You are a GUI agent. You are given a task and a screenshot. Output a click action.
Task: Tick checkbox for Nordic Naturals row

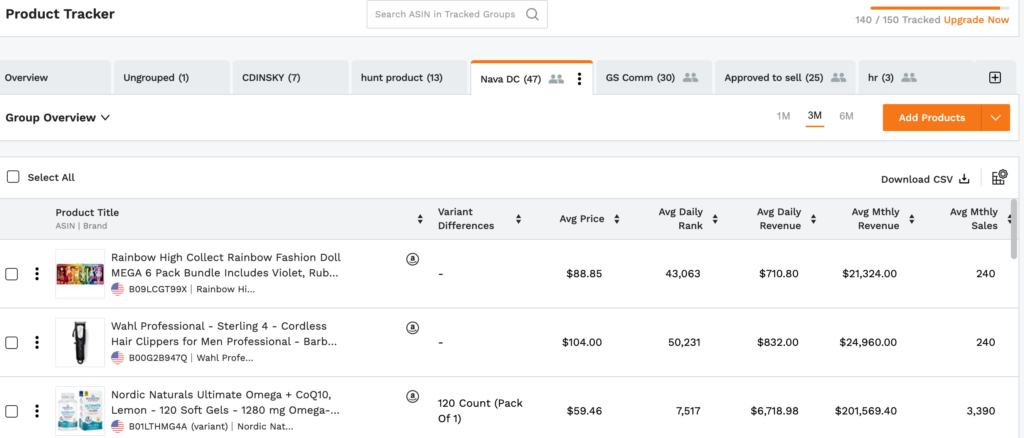12,411
